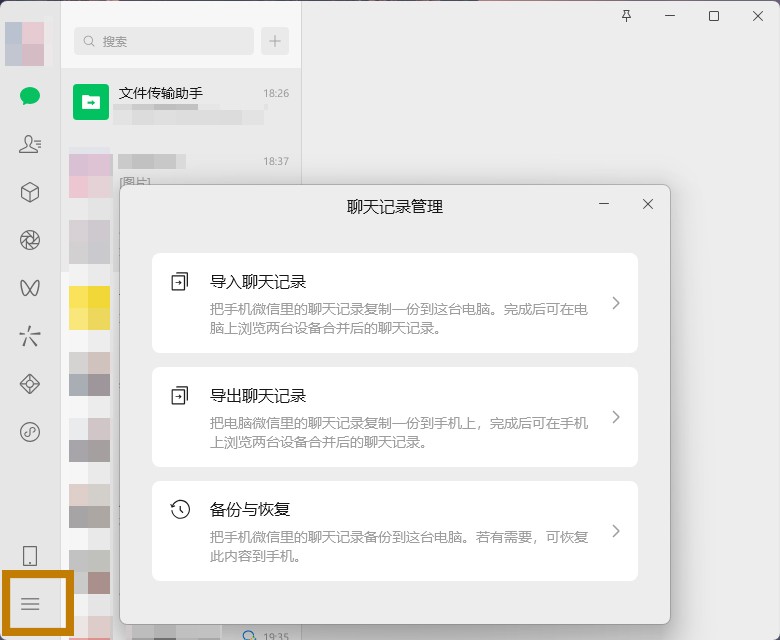Click the description under 备份与恢复
The width and height of the screenshot is (780, 640).
point(399,547)
